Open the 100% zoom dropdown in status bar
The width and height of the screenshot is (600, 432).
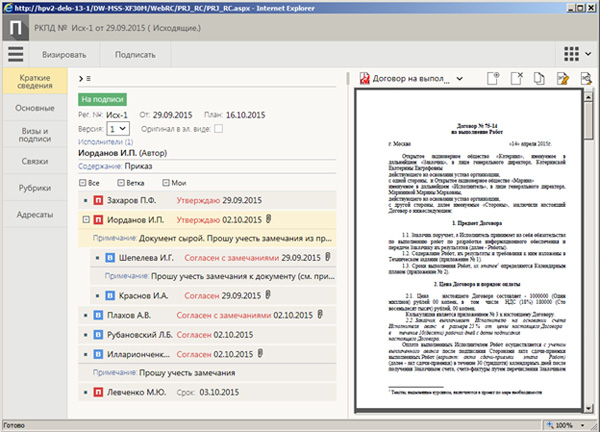[583, 425]
